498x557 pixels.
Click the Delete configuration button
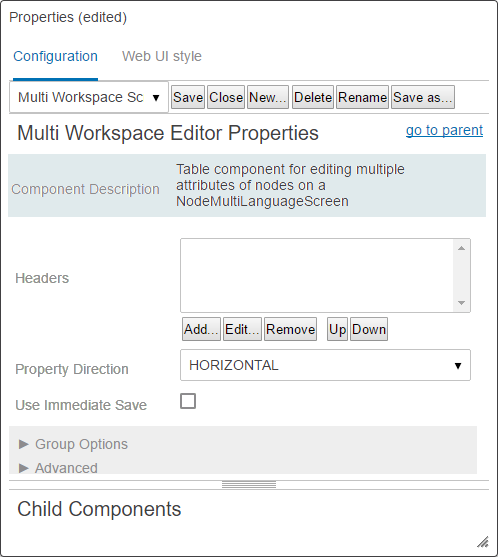tap(313, 97)
